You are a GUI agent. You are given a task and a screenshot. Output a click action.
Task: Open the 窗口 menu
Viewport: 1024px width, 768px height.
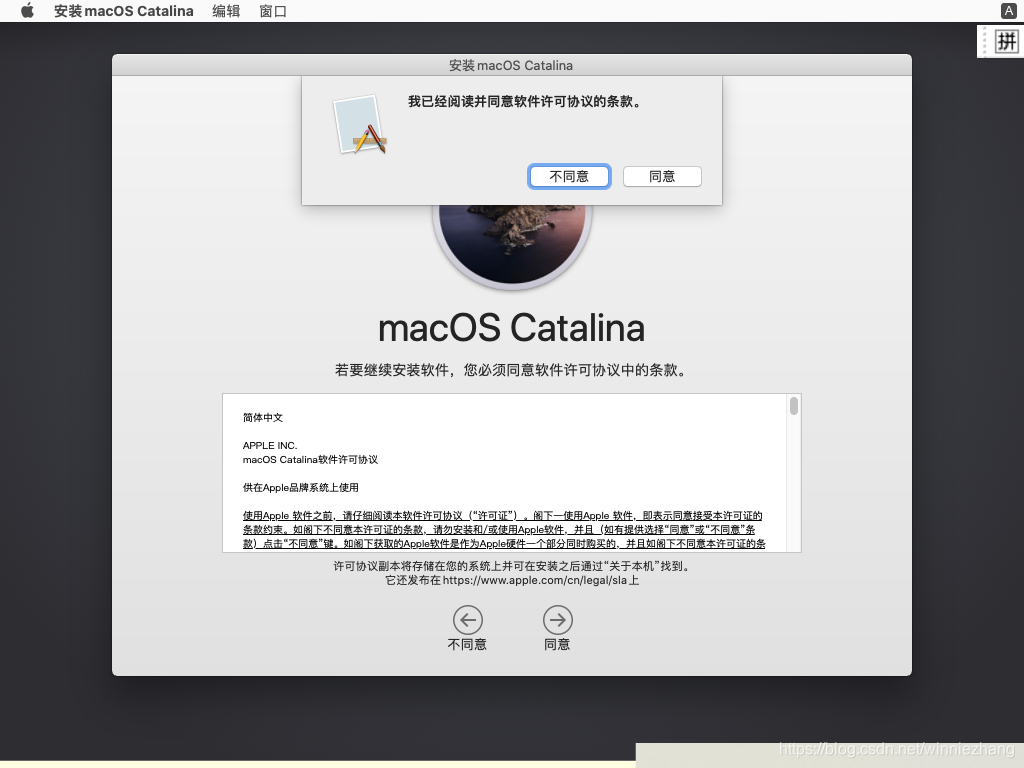(x=273, y=11)
